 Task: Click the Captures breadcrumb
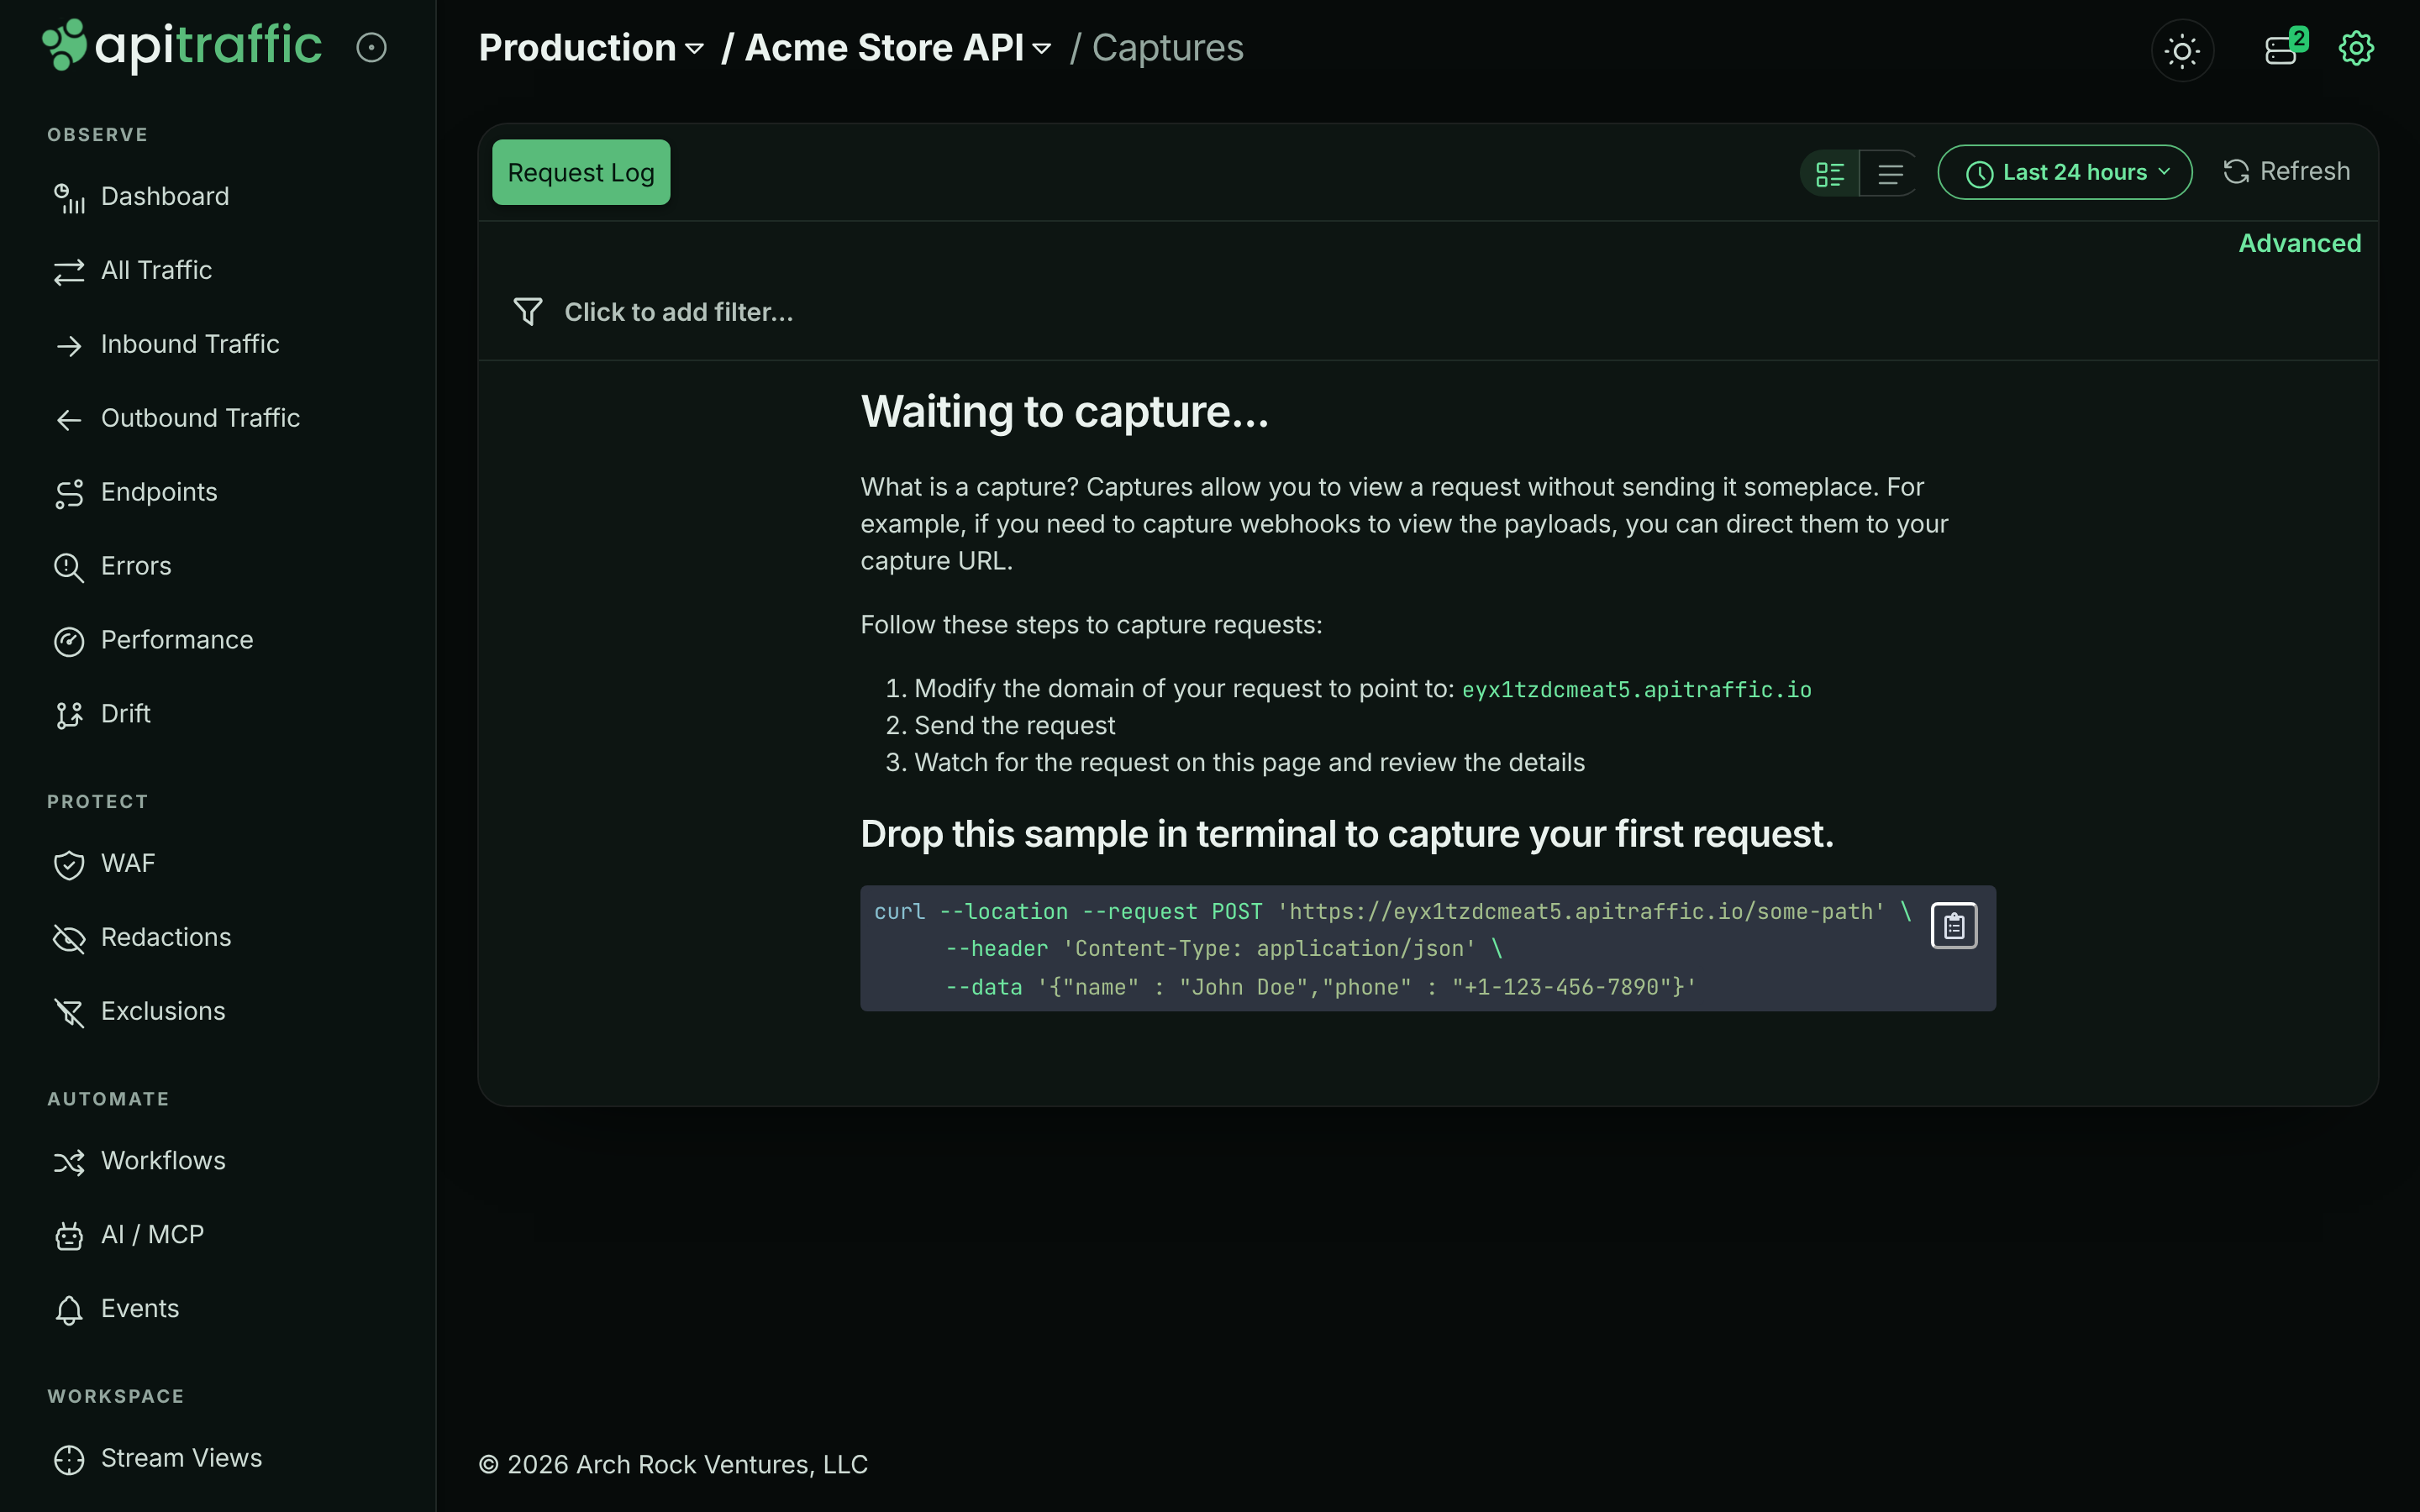tap(1167, 48)
